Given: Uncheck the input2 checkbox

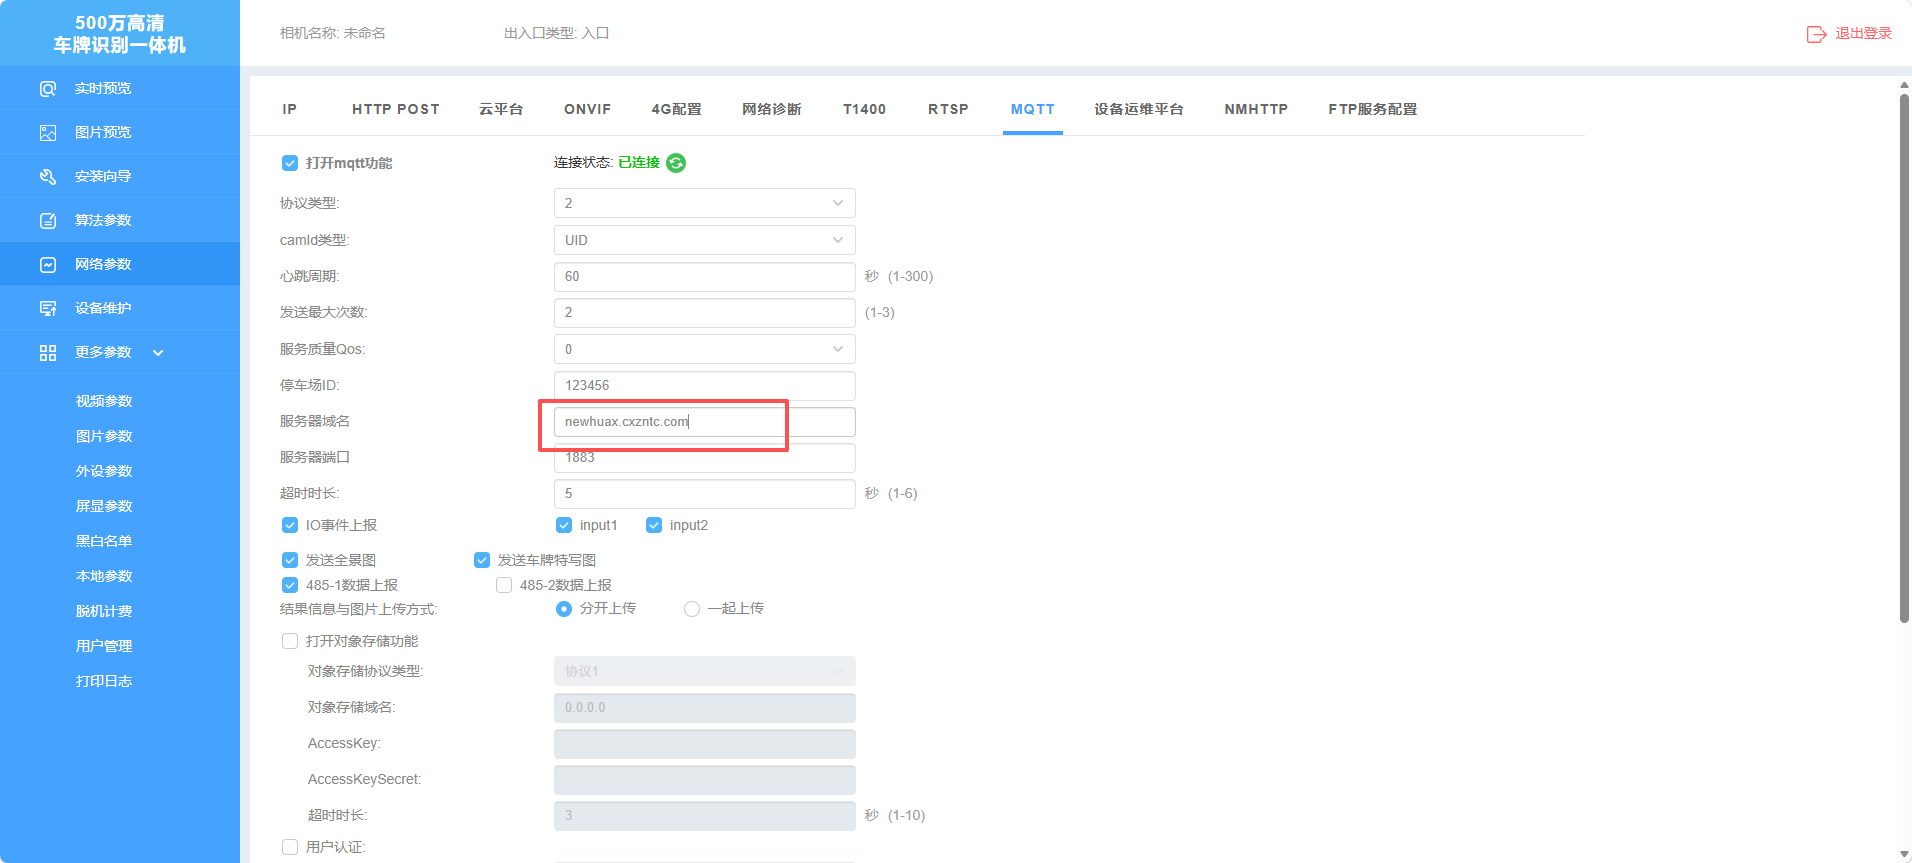Looking at the screenshot, I should (x=654, y=525).
